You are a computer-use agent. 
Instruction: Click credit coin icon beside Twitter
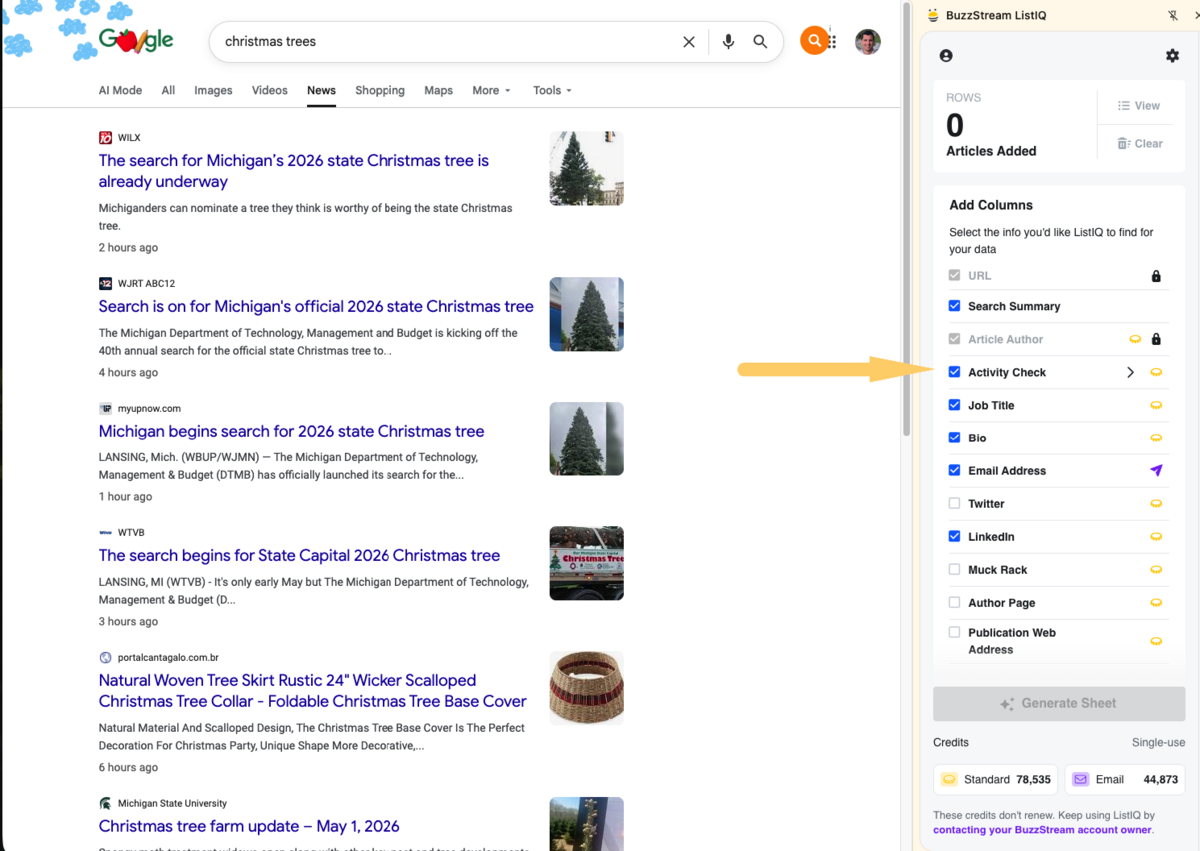click(x=1156, y=504)
